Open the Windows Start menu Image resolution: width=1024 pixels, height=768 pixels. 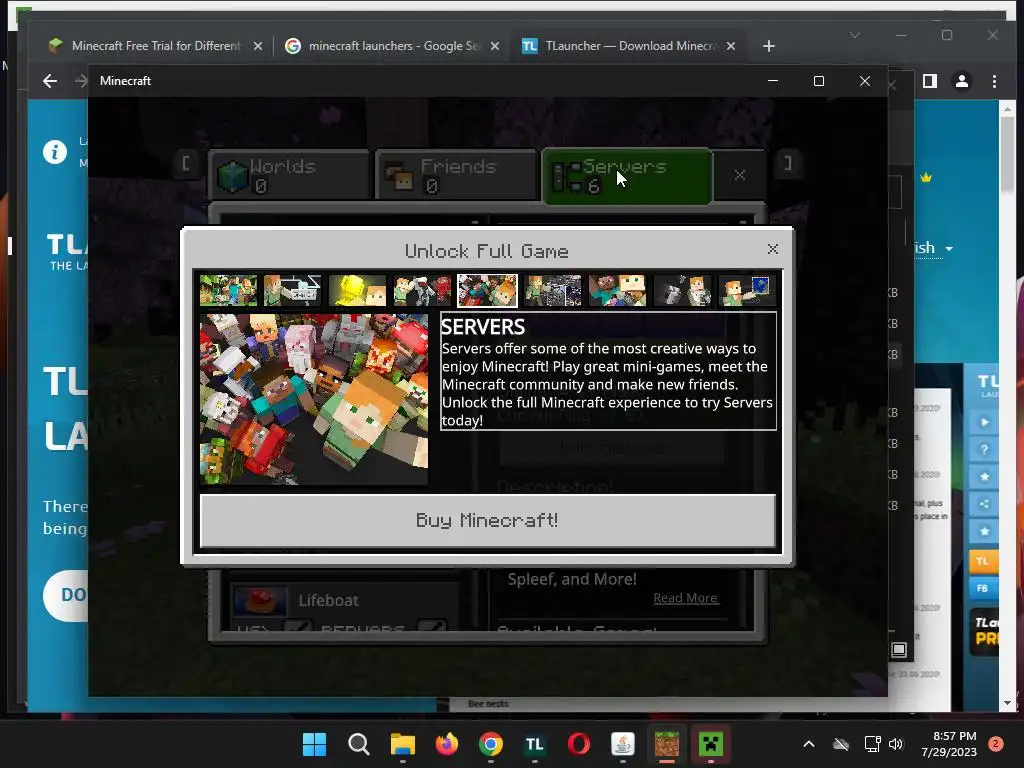pos(315,744)
